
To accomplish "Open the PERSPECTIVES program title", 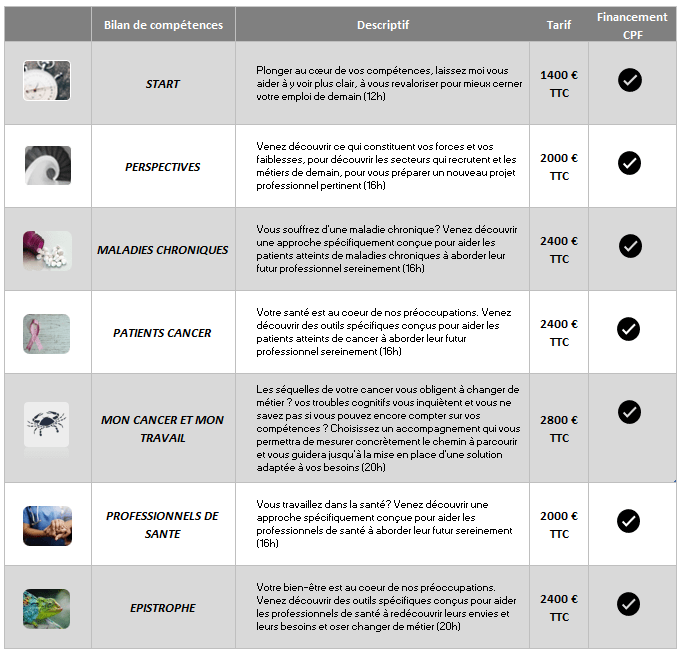I will pos(163,167).
